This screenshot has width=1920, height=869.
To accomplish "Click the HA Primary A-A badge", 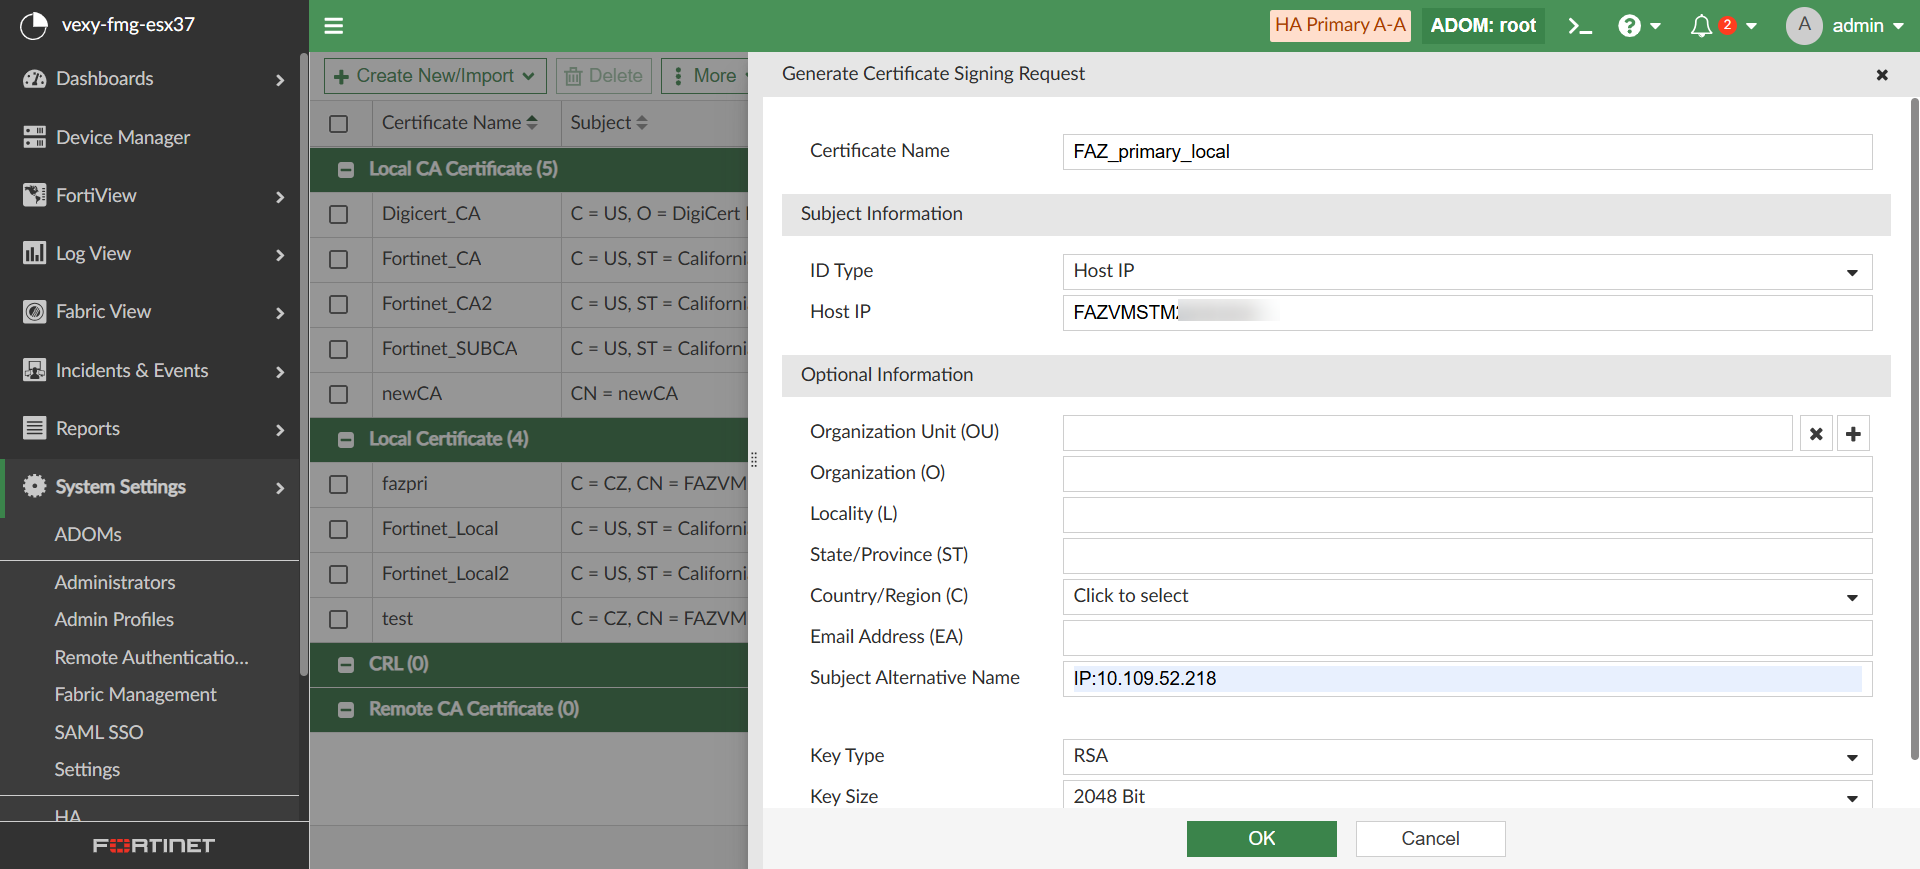I will 1340,26.
